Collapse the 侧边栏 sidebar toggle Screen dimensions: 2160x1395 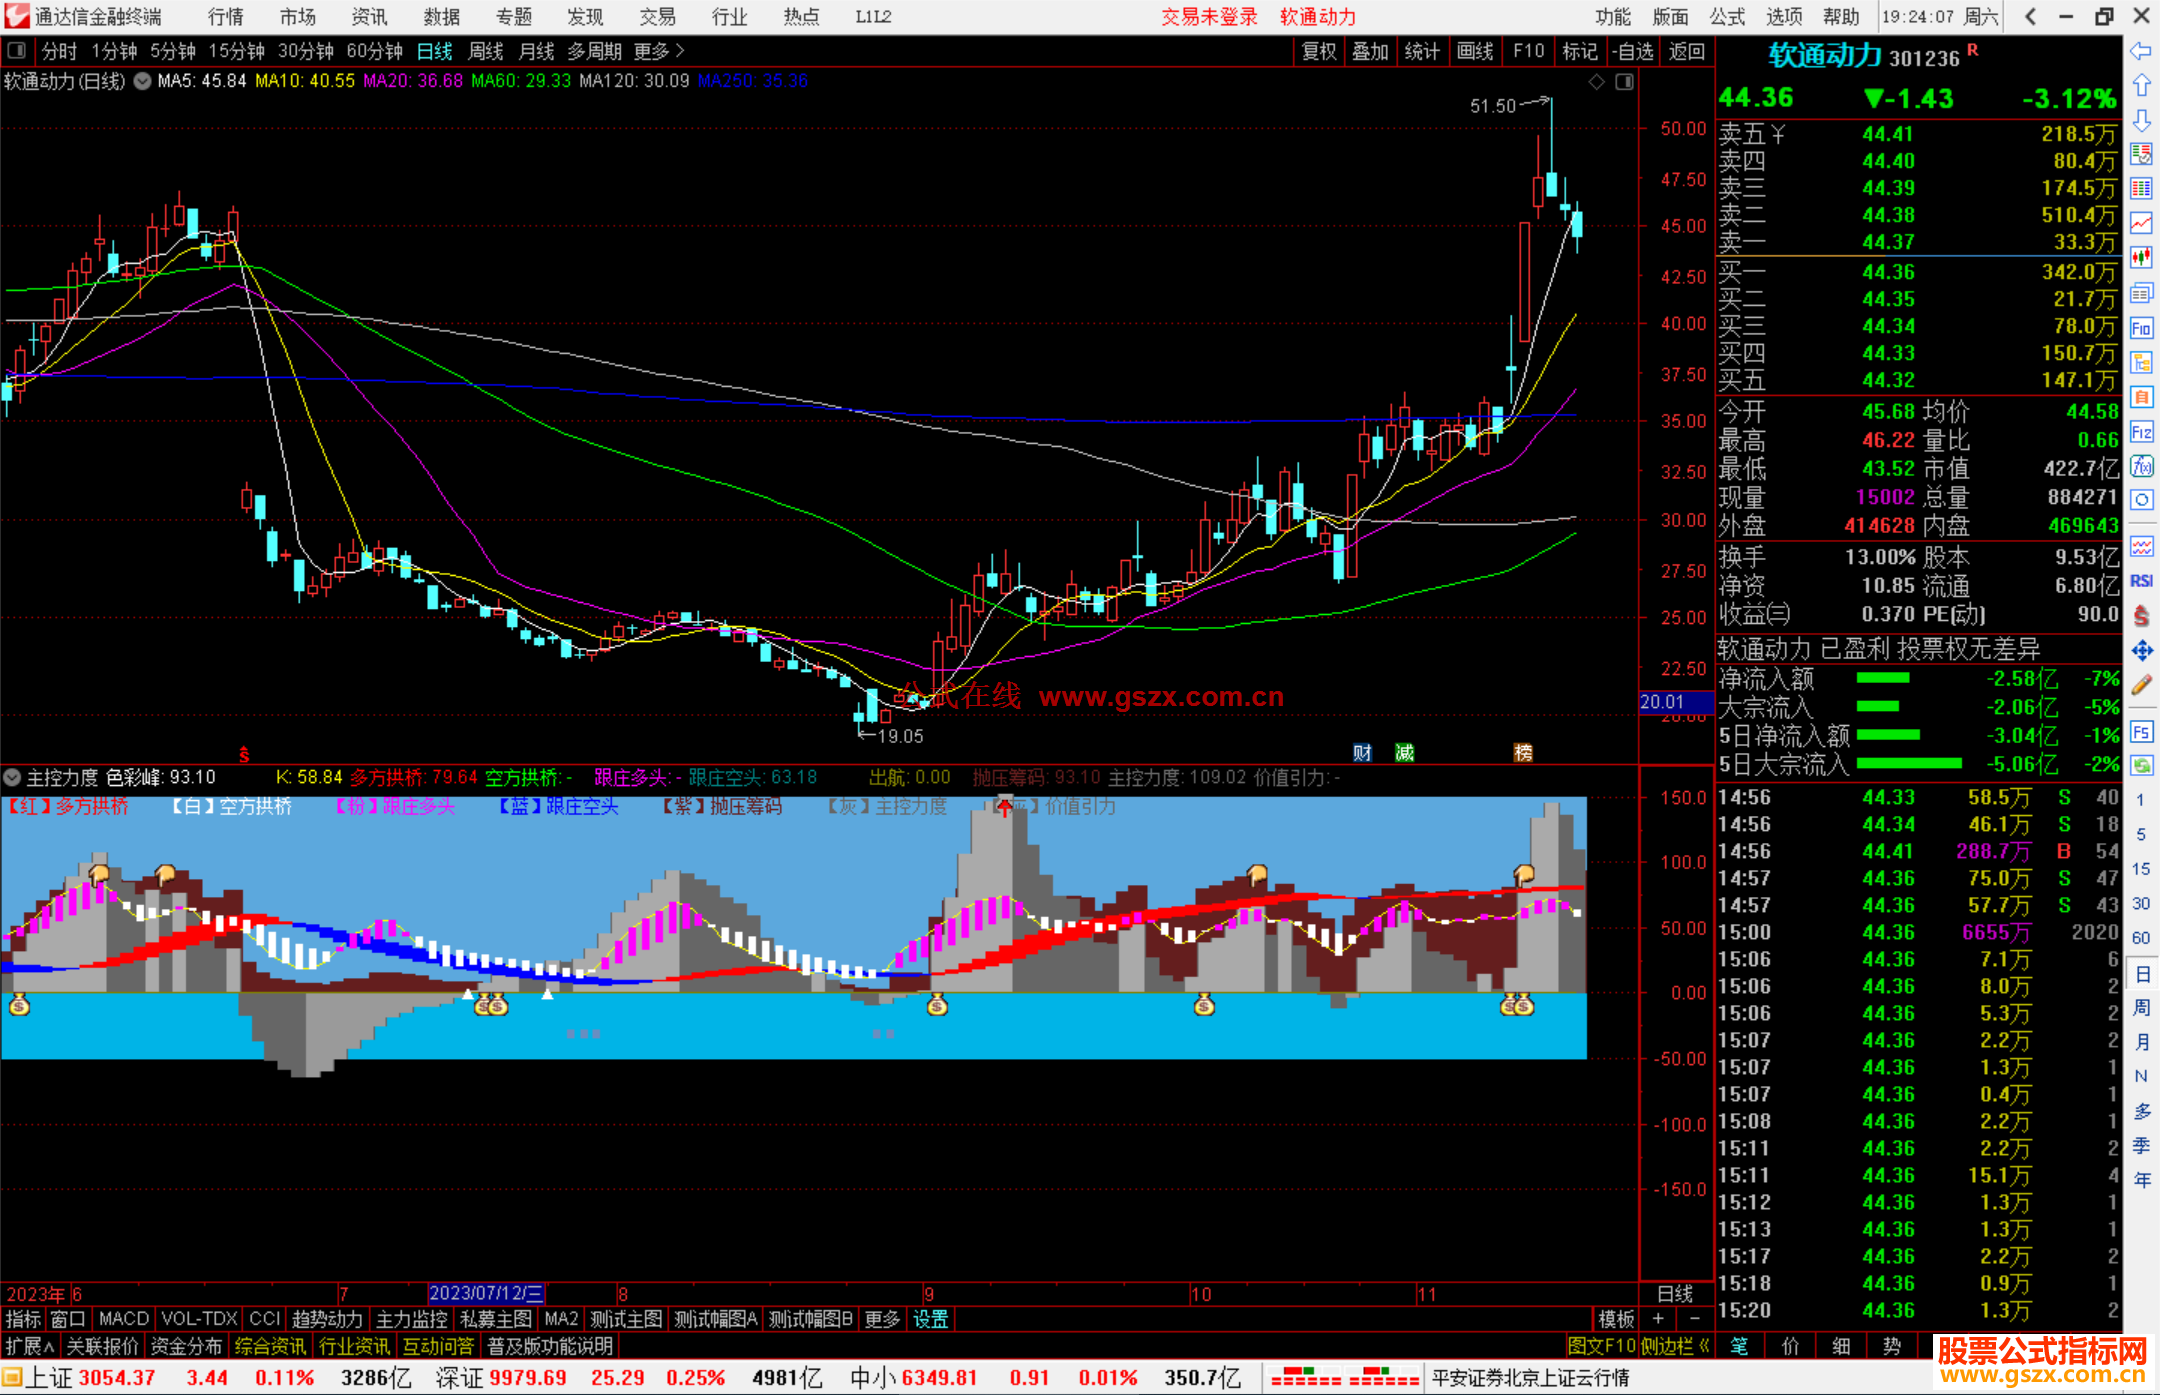[1676, 1346]
